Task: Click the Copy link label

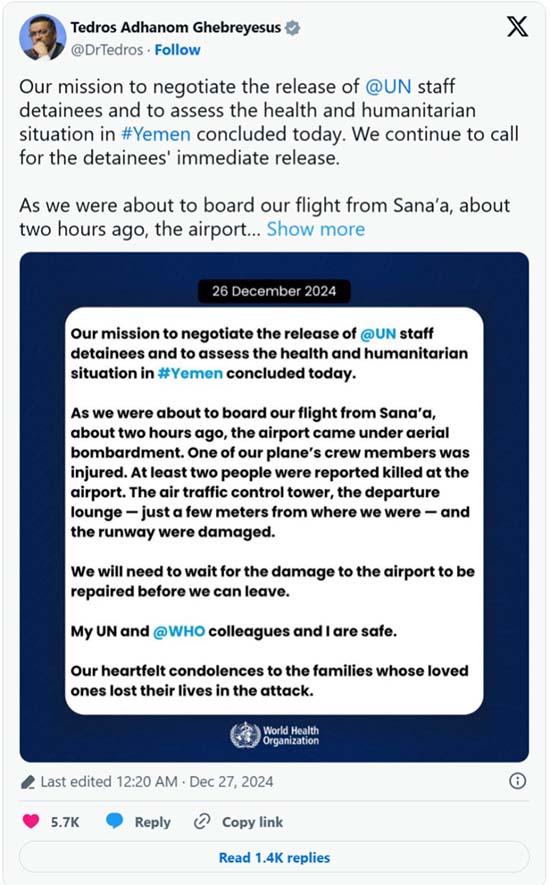Action: [252, 822]
